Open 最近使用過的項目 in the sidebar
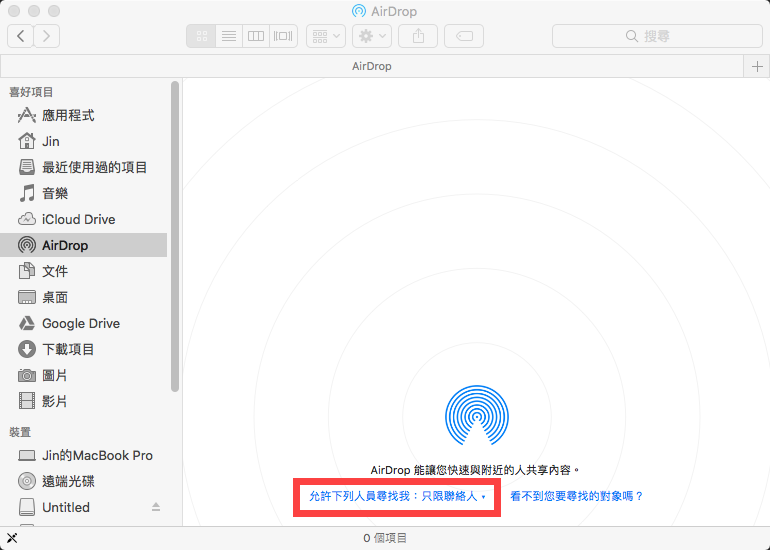770x550 pixels. [x=83, y=167]
